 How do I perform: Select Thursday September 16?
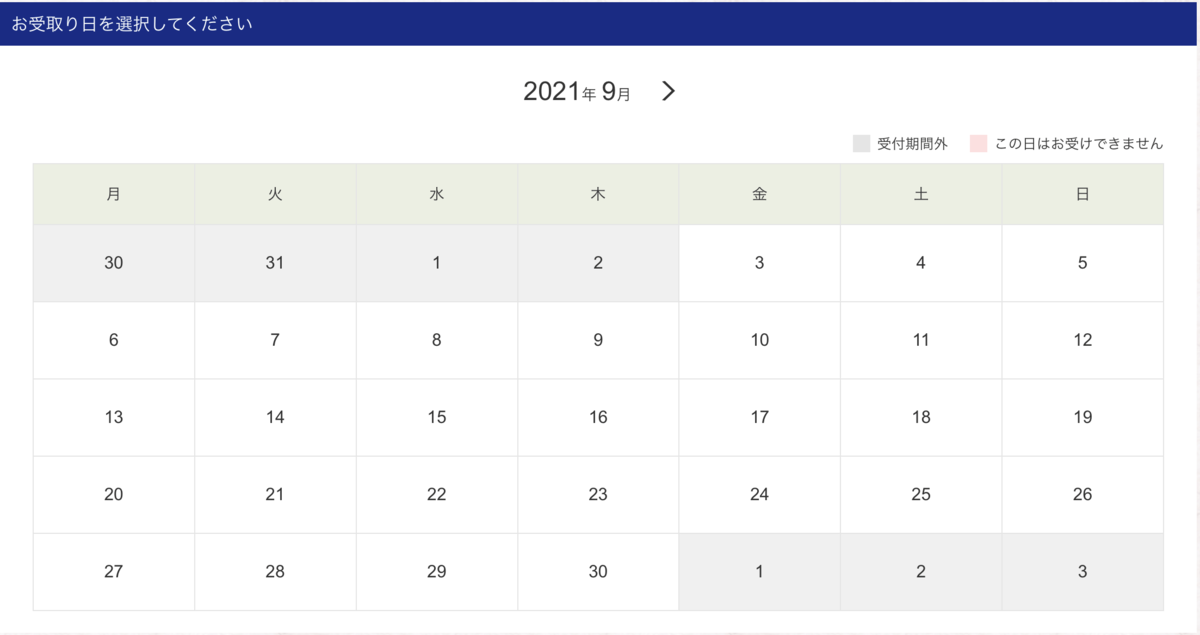598,417
